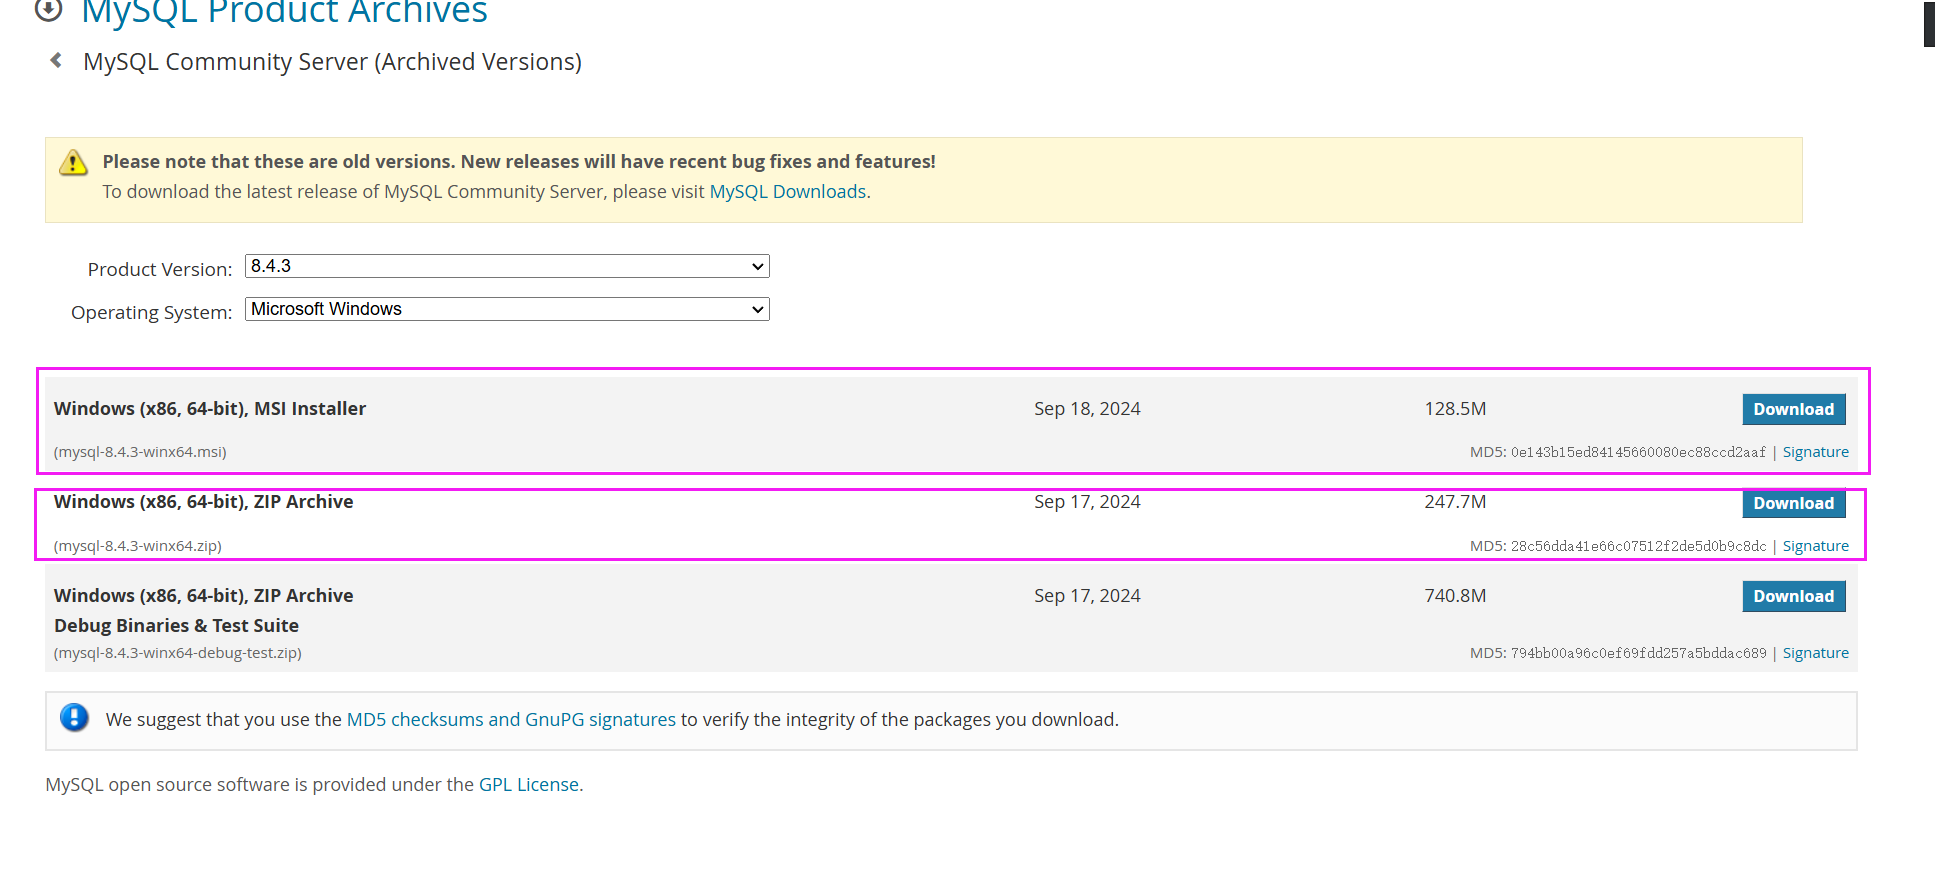Image resolution: width=1935 pixels, height=890 pixels.
Task: Open the GPL License link
Action: [529, 784]
